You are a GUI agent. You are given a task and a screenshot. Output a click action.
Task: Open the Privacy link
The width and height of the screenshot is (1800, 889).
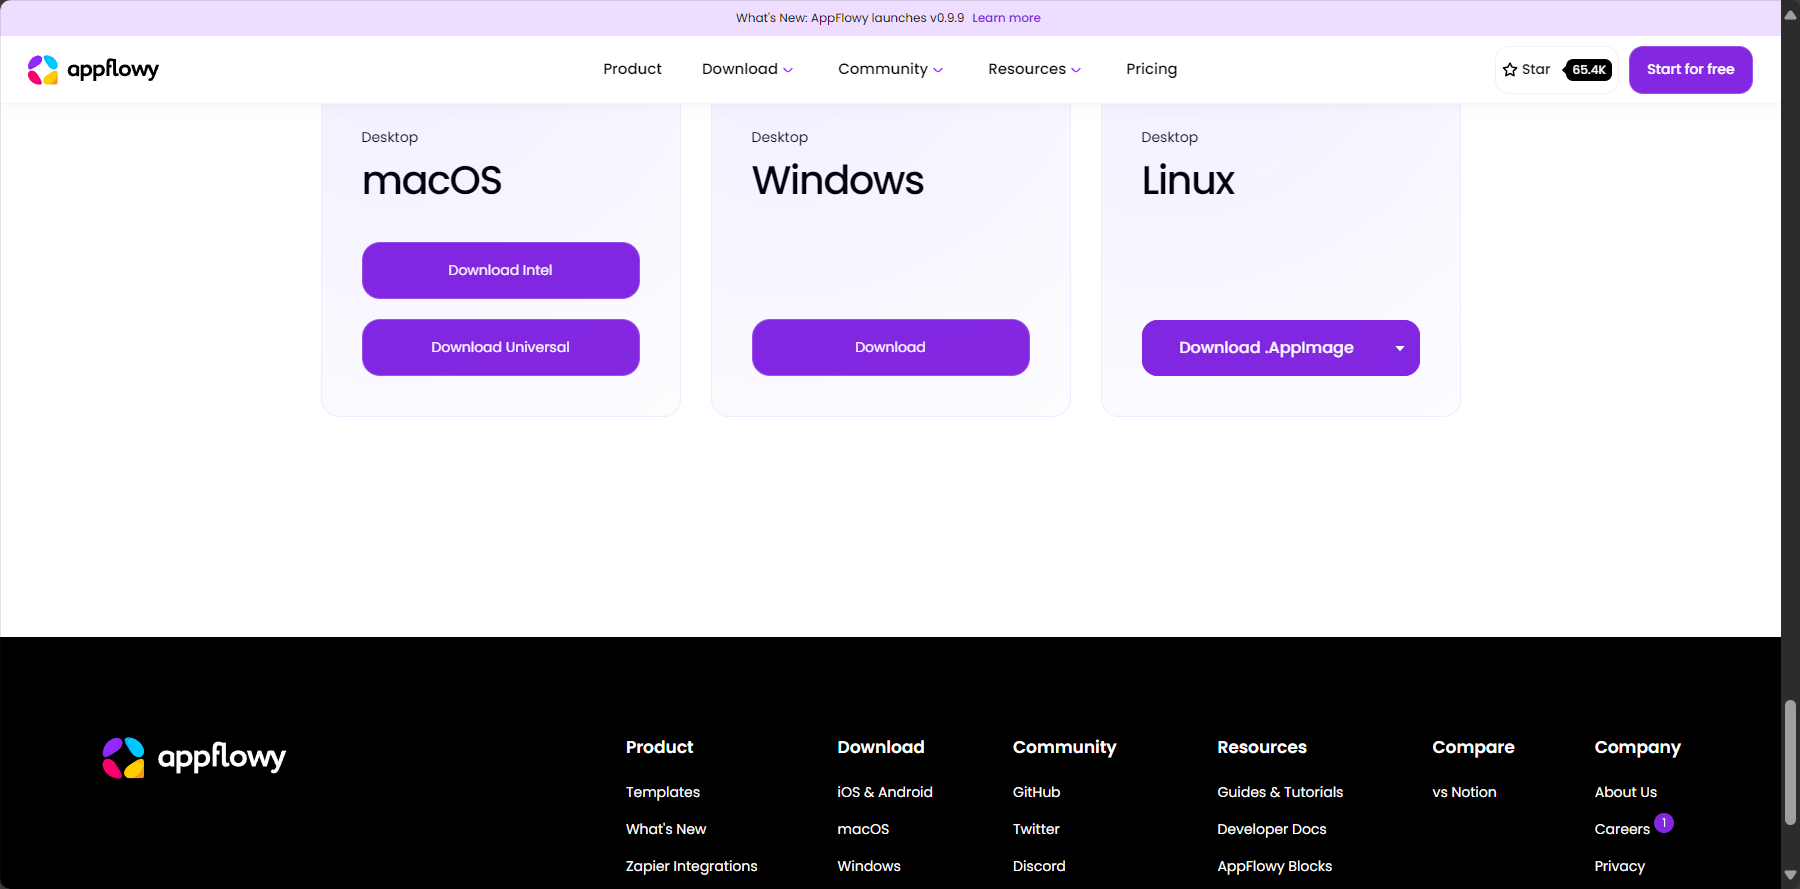(x=1620, y=866)
